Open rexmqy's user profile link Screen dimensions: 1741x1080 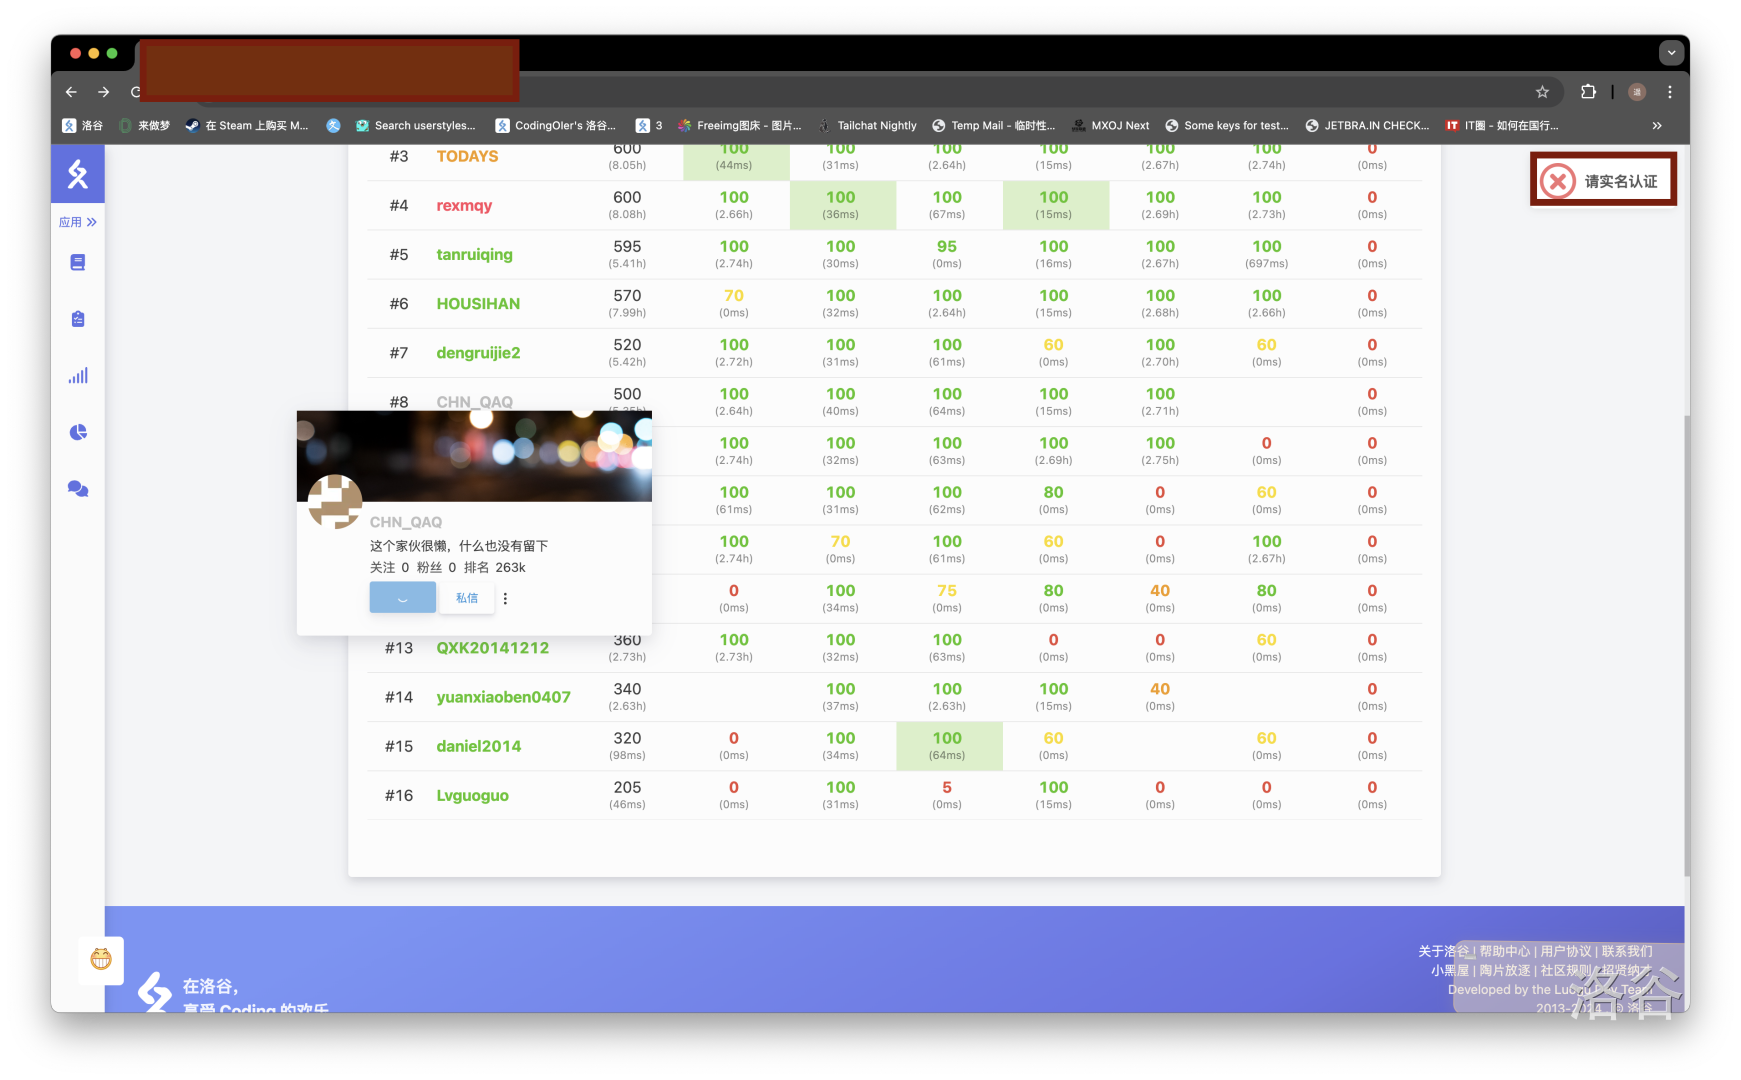464,206
